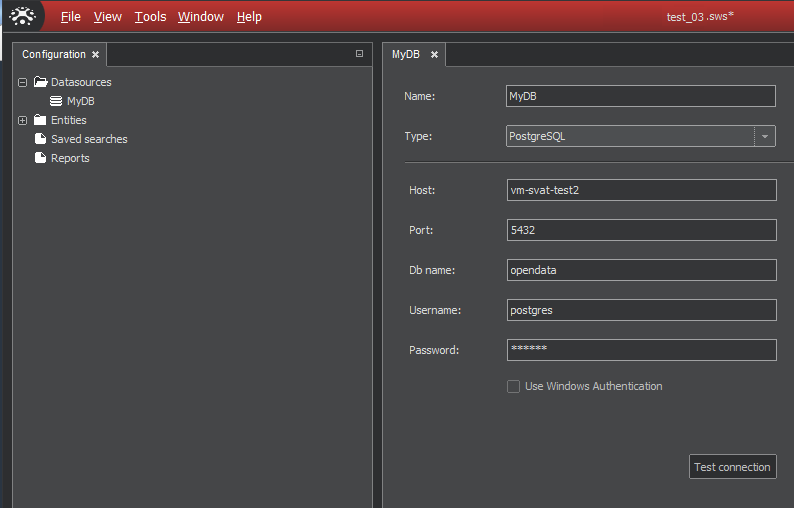794x508 pixels.
Task: Click the Password input field
Action: [641, 350]
